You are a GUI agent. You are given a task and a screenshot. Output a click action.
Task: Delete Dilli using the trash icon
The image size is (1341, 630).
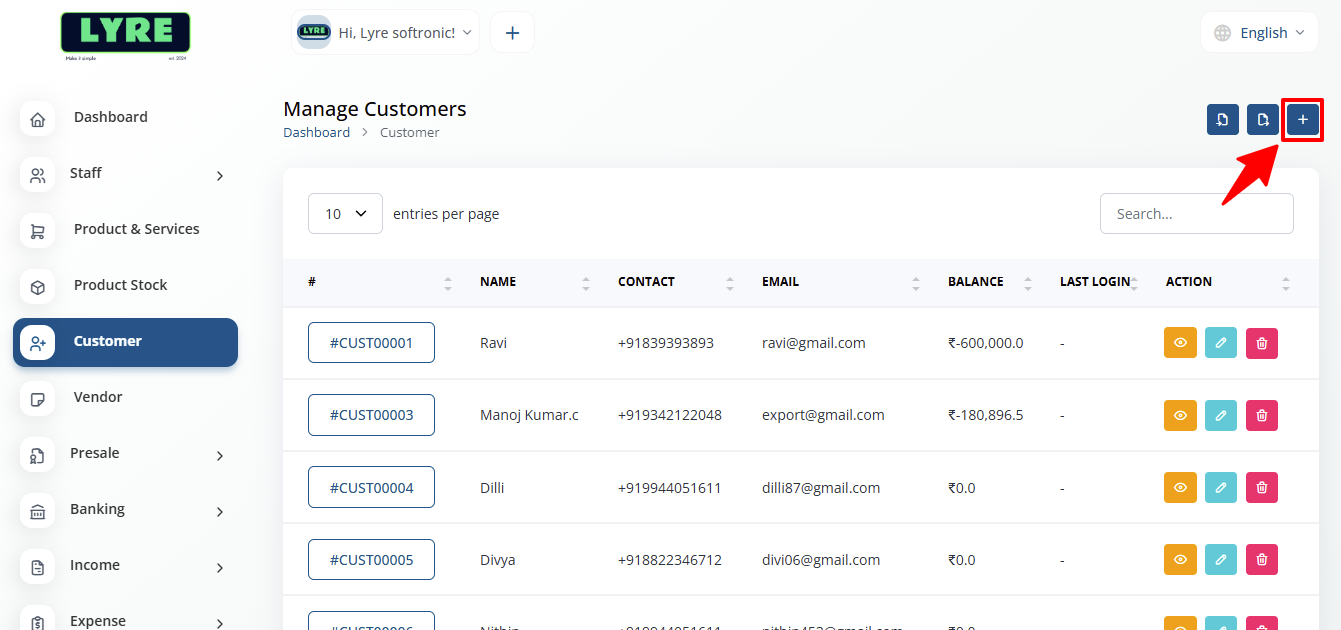[x=1261, y=487]
